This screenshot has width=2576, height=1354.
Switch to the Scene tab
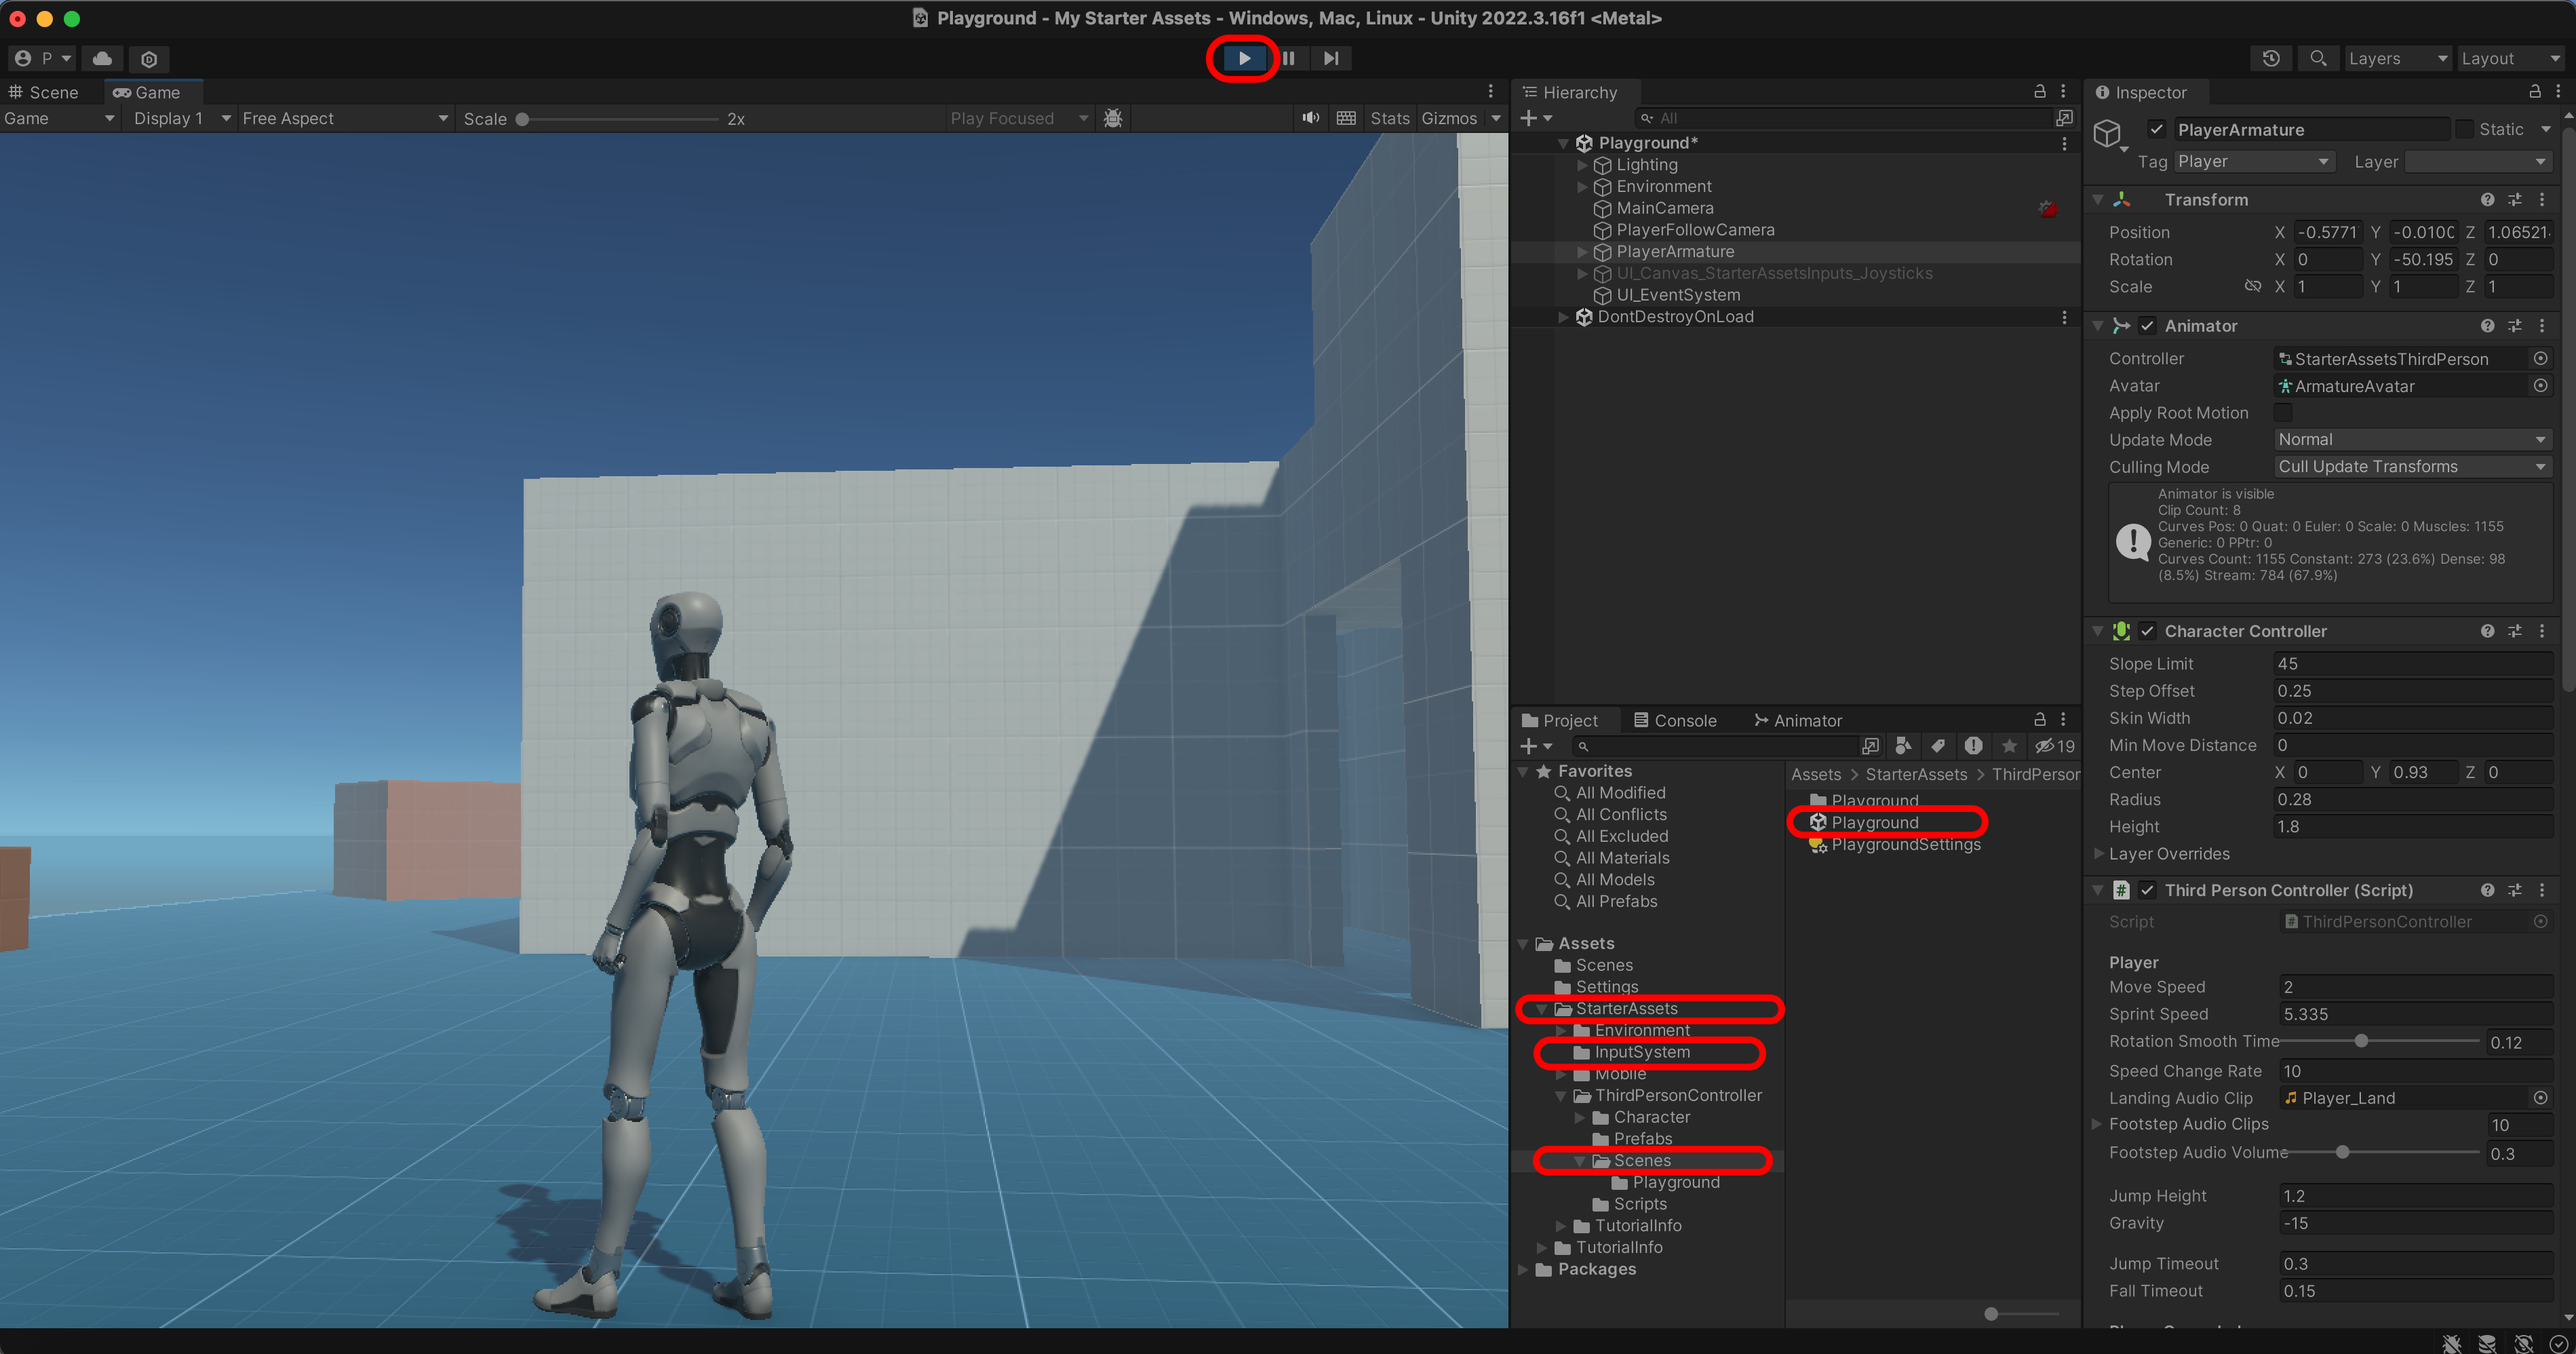44,92
